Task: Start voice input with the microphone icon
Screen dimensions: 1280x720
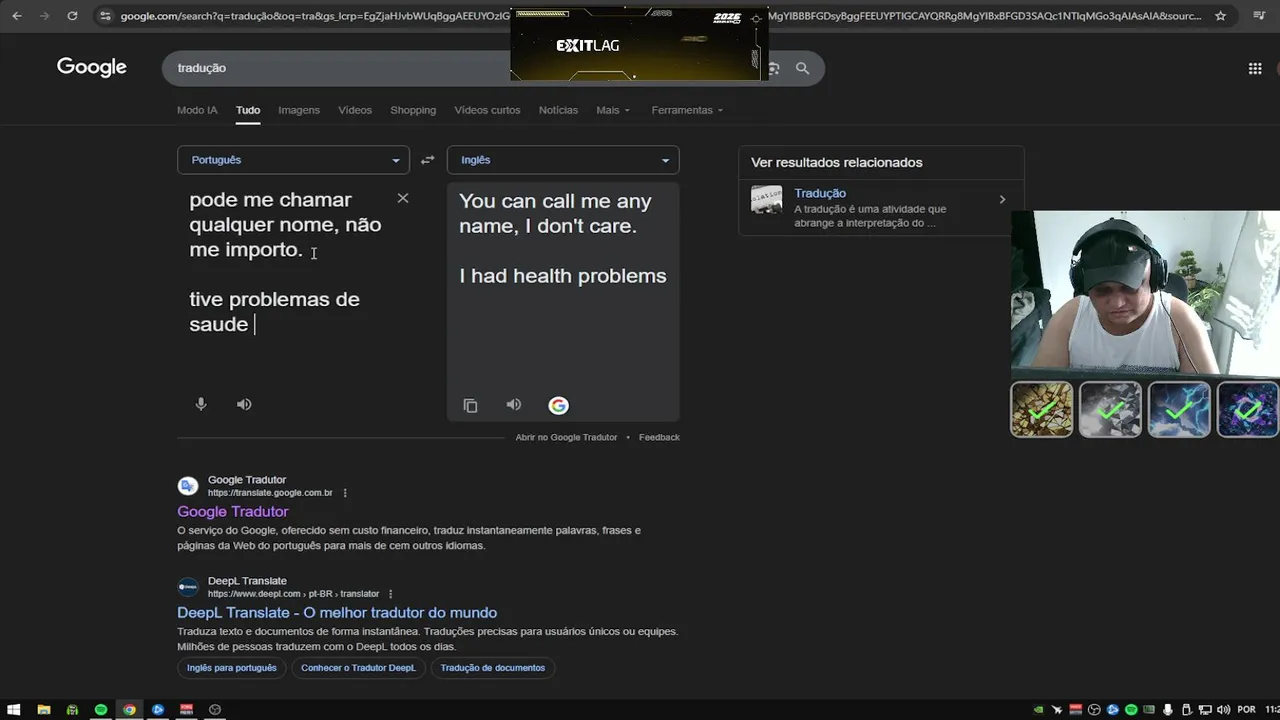Action: [201, 404]
